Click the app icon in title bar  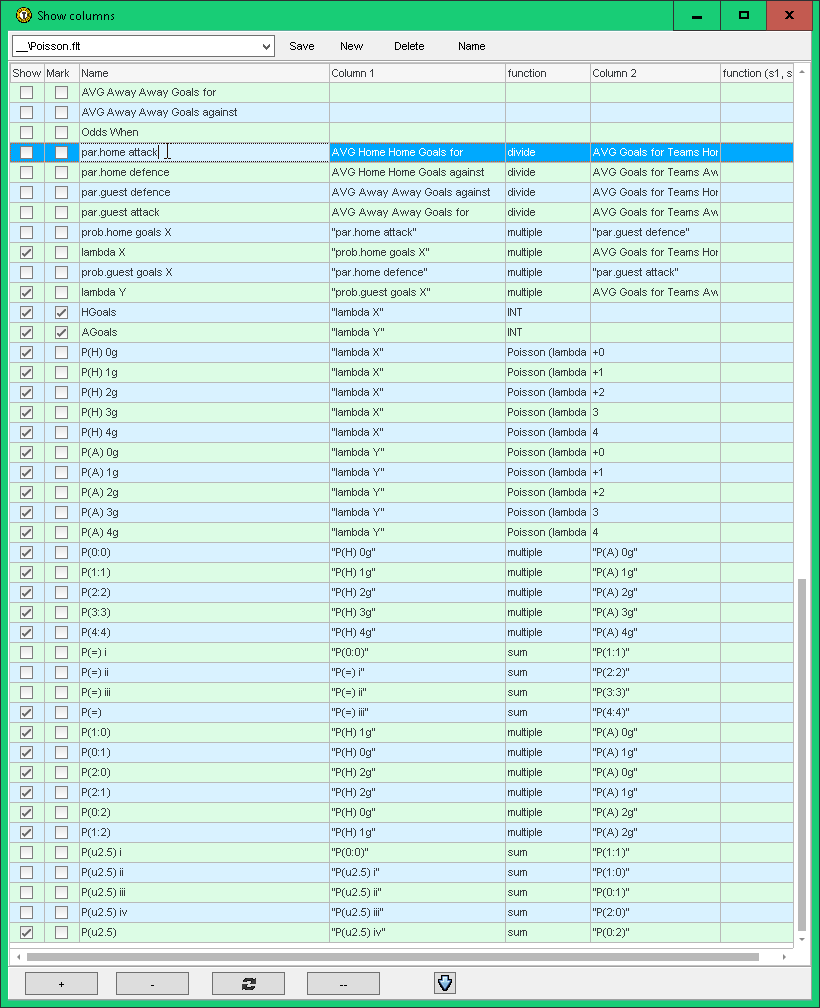point(23,16)
